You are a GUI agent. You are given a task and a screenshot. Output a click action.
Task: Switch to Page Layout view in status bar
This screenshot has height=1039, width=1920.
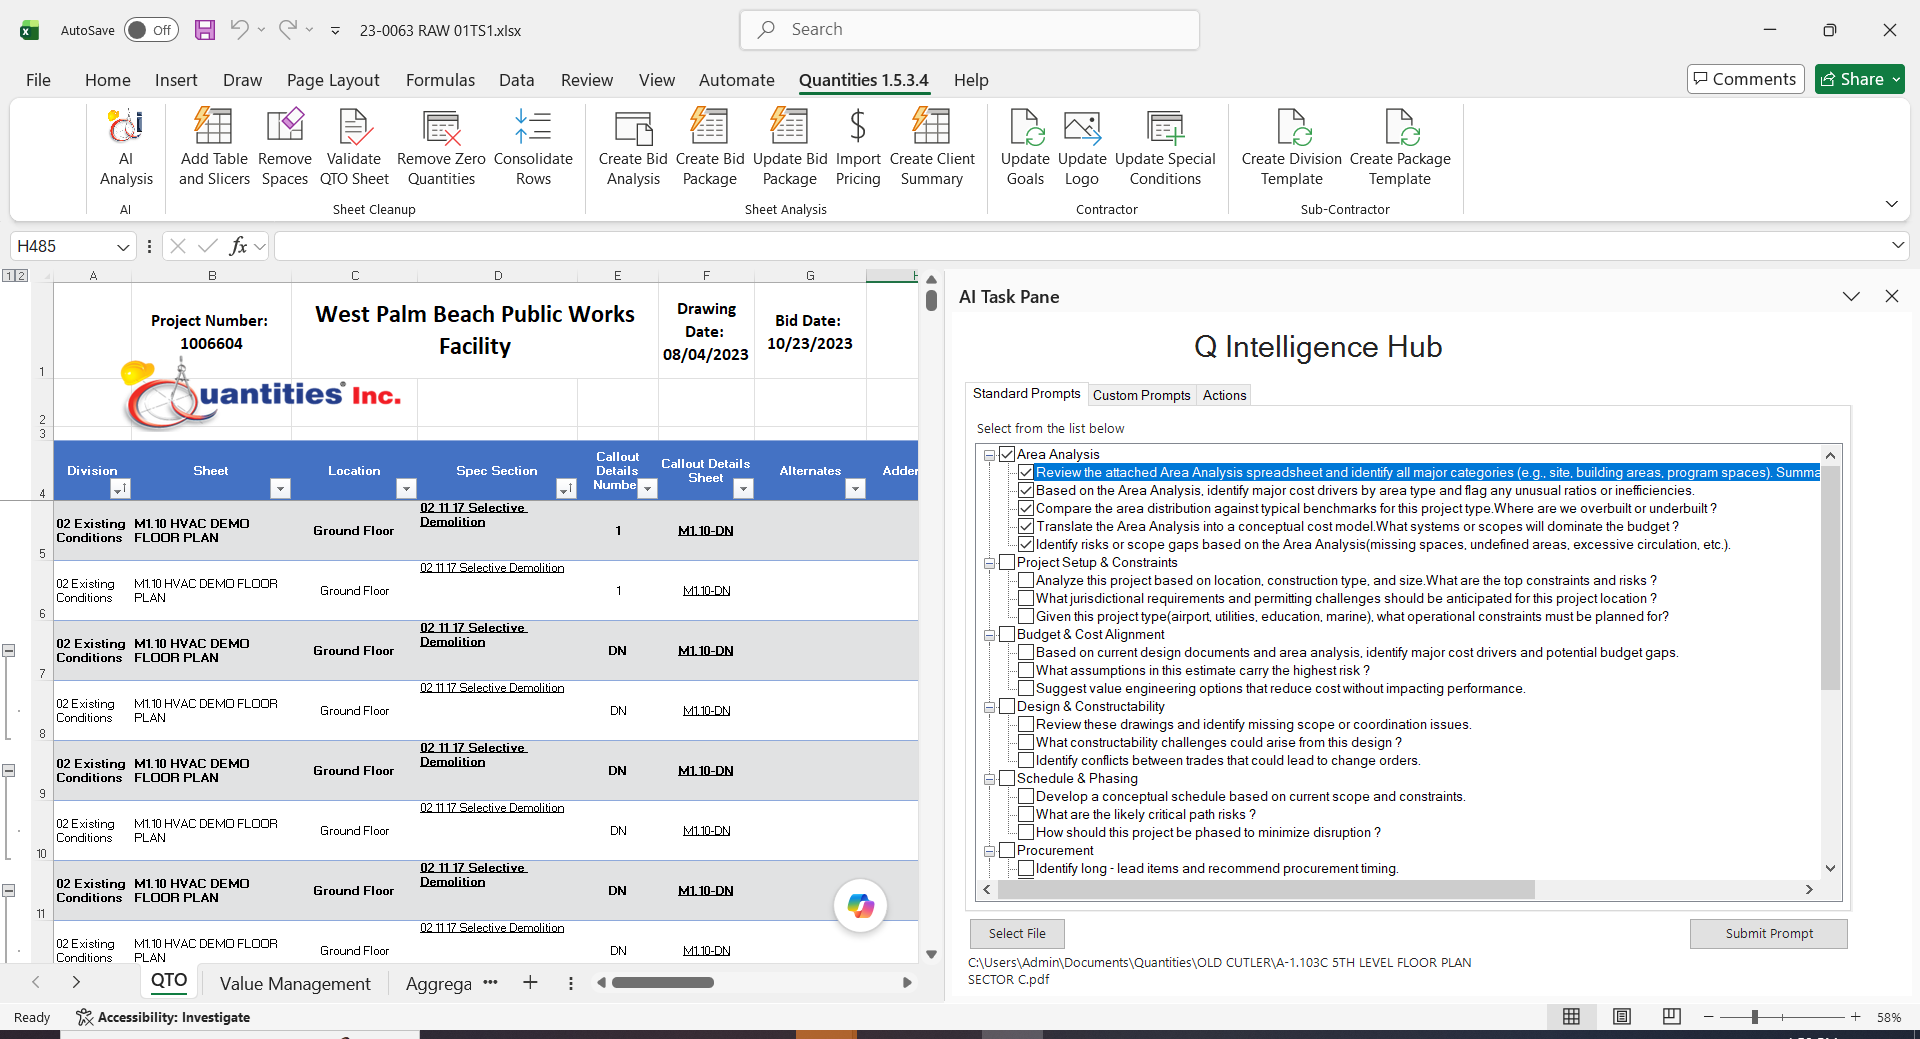tap(1622, 1017)
